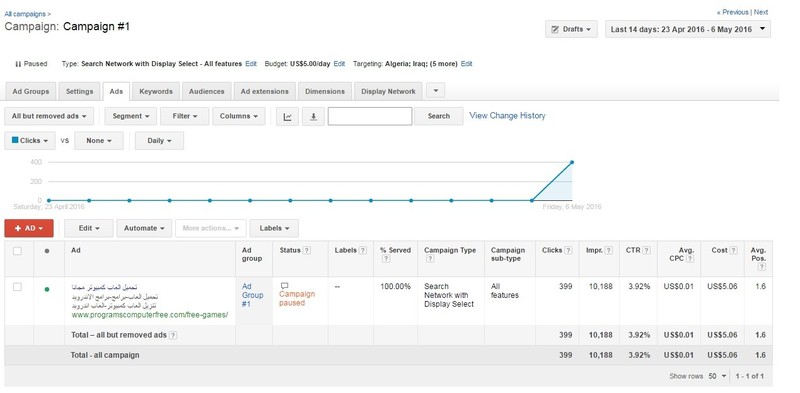
Task: Switch to the Keywords tab
Action: [156, 91]
